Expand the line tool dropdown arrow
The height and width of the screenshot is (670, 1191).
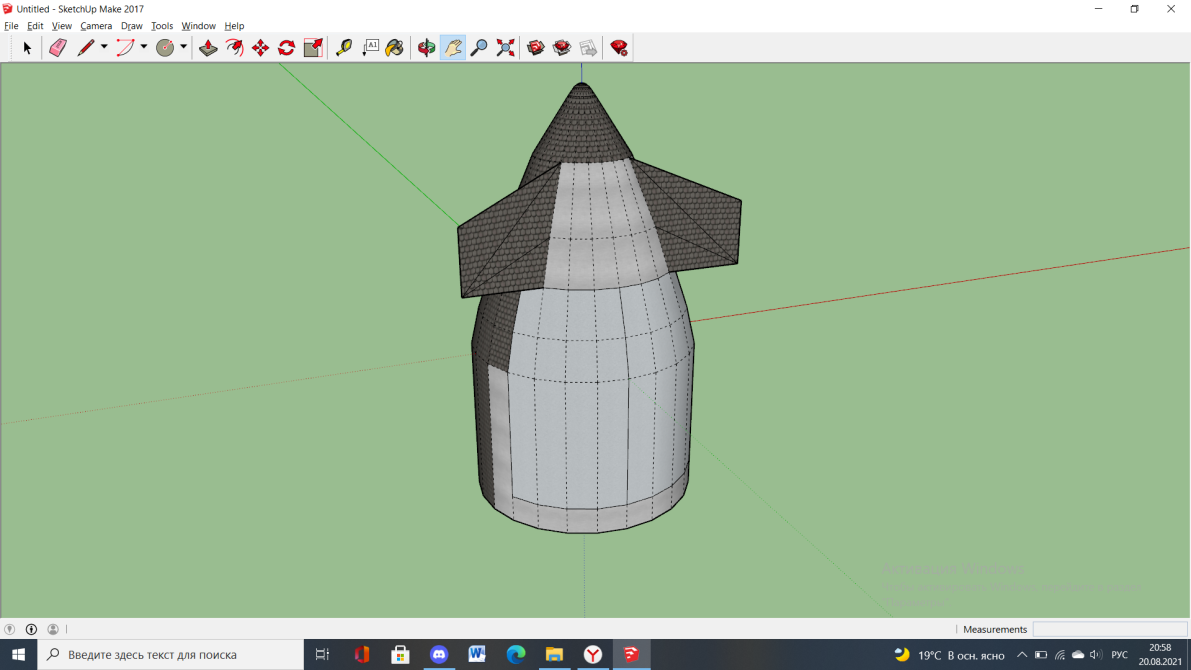(x=104, y=47)
